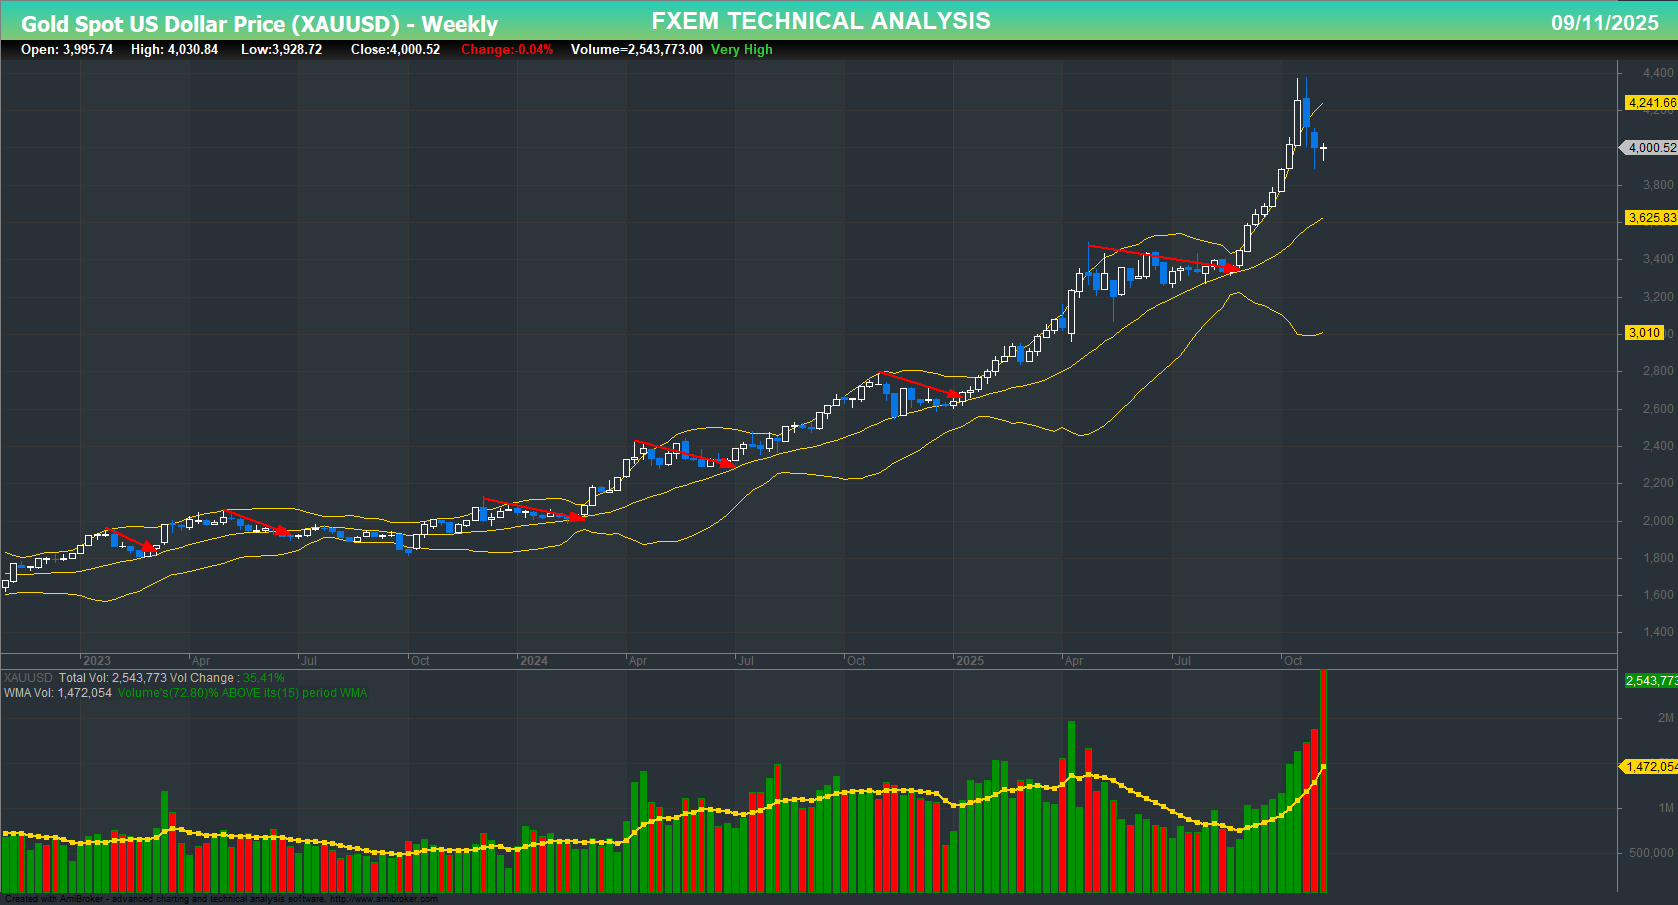Image resolution: width=1678 pixels, height=905 pixels.
Task: Select the red Change: -0.04% indicator
Action: (x=505, y=49)
